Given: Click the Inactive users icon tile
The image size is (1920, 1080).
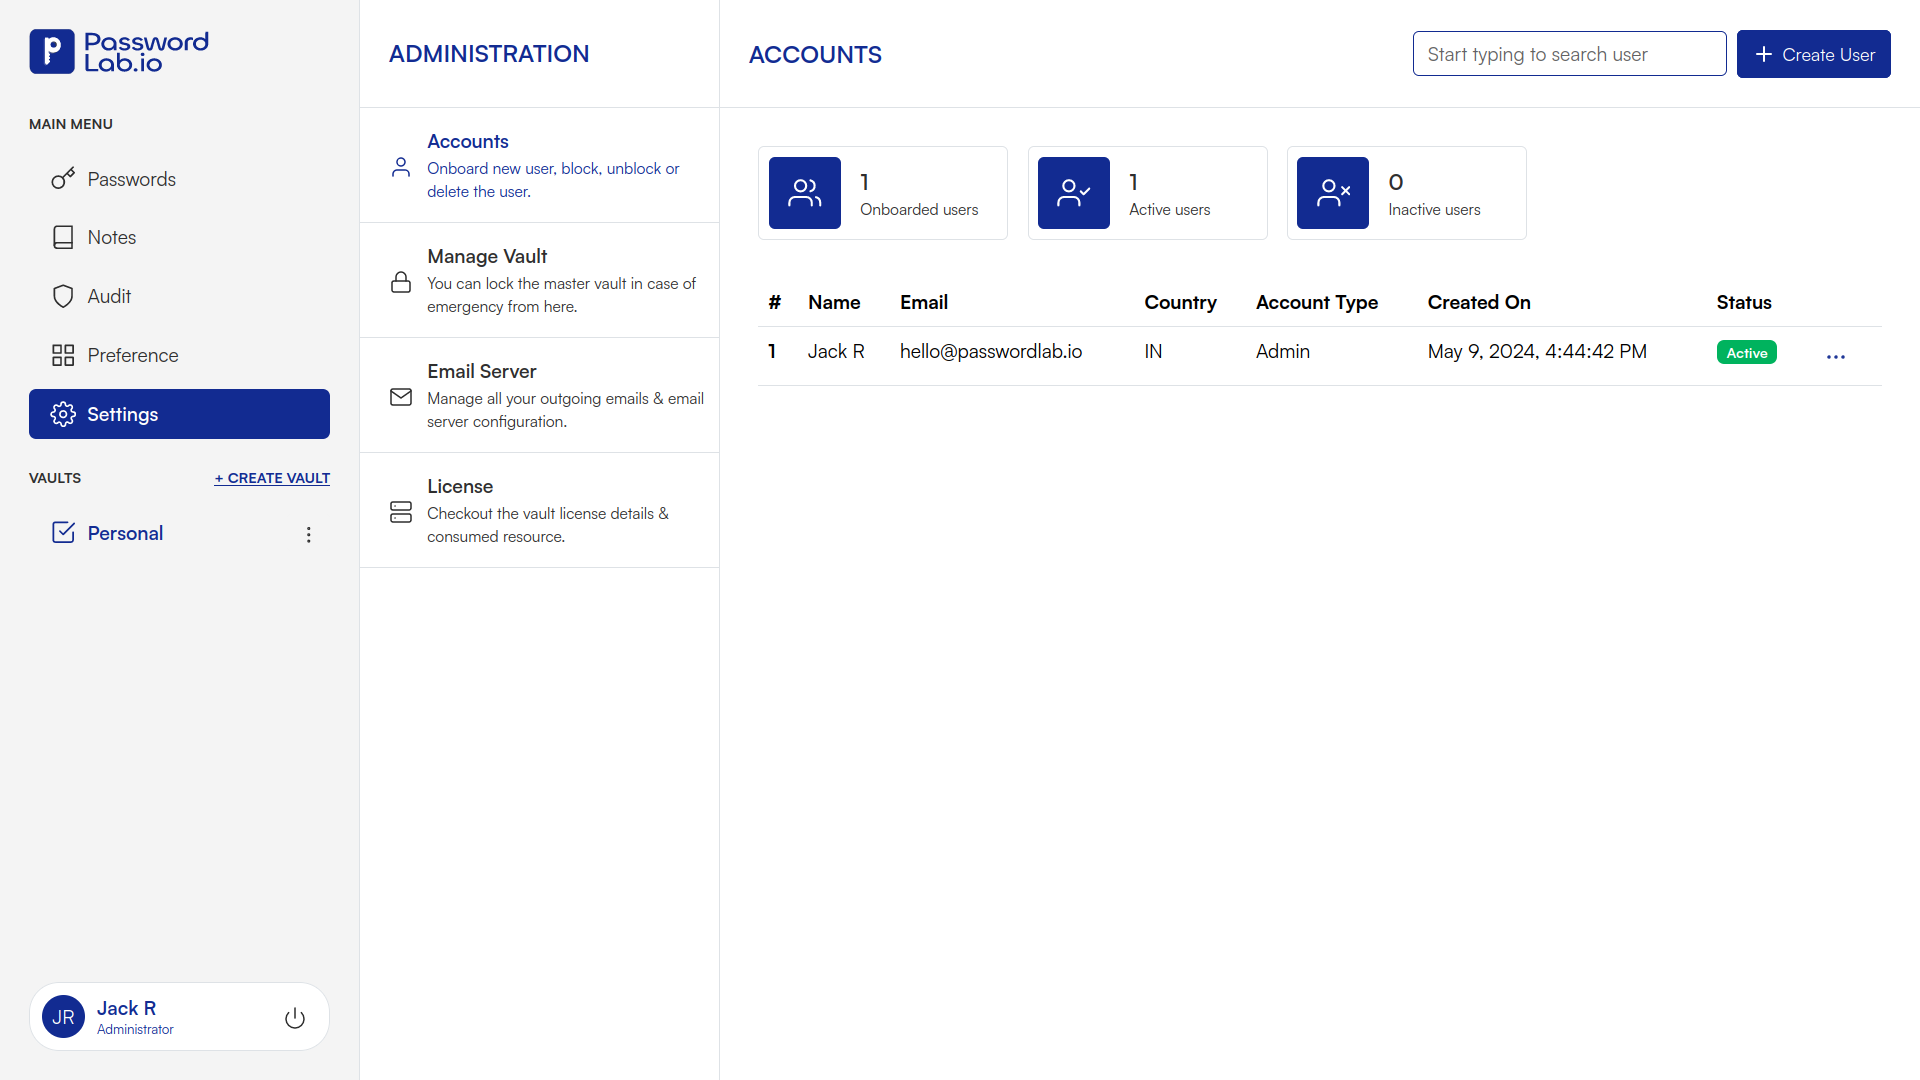Looking at the screenshot, I should click(1333, 193).
